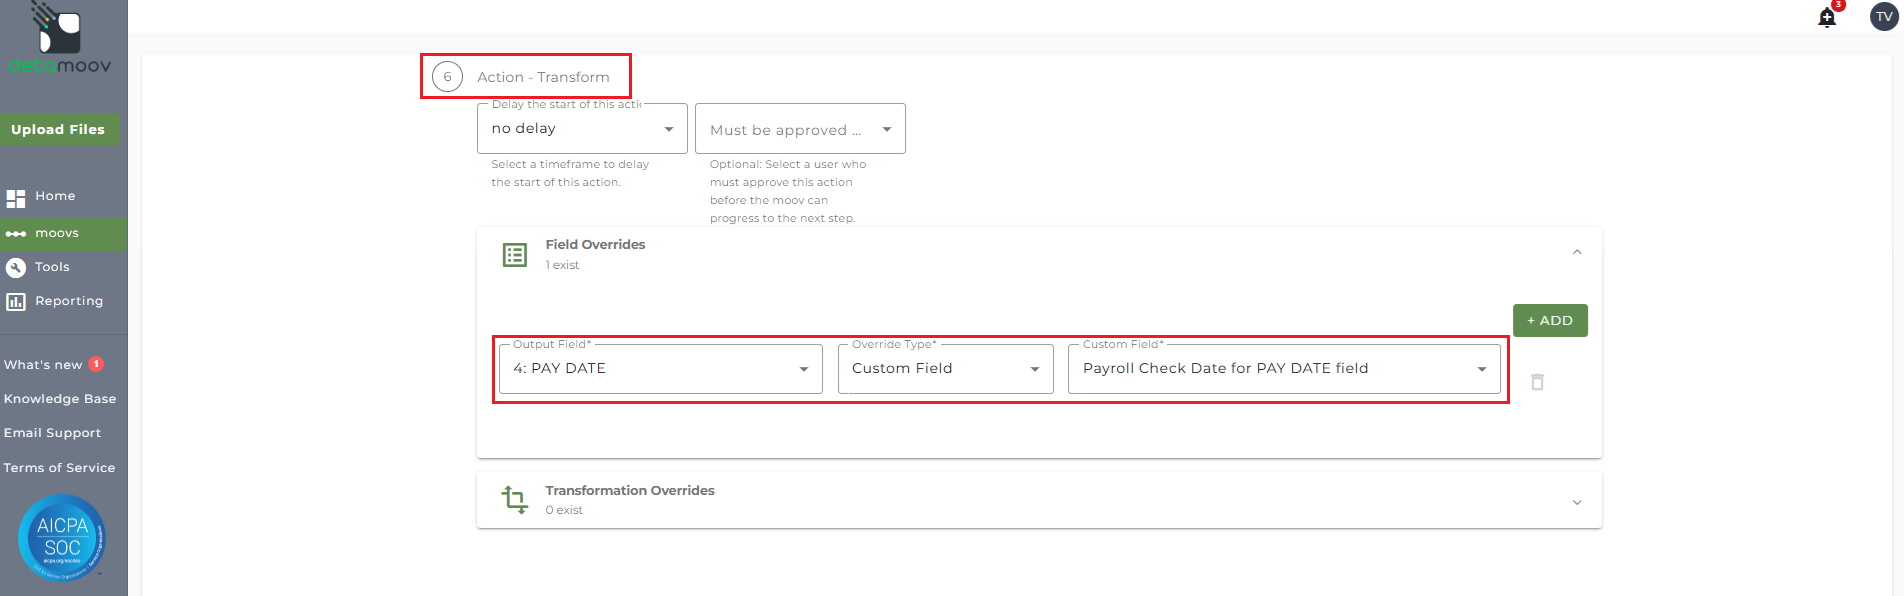Viewport: 1904px width, 596px height.
Task: Expand the Transformation Overrides section
Action: click(x=1577, y=502)
